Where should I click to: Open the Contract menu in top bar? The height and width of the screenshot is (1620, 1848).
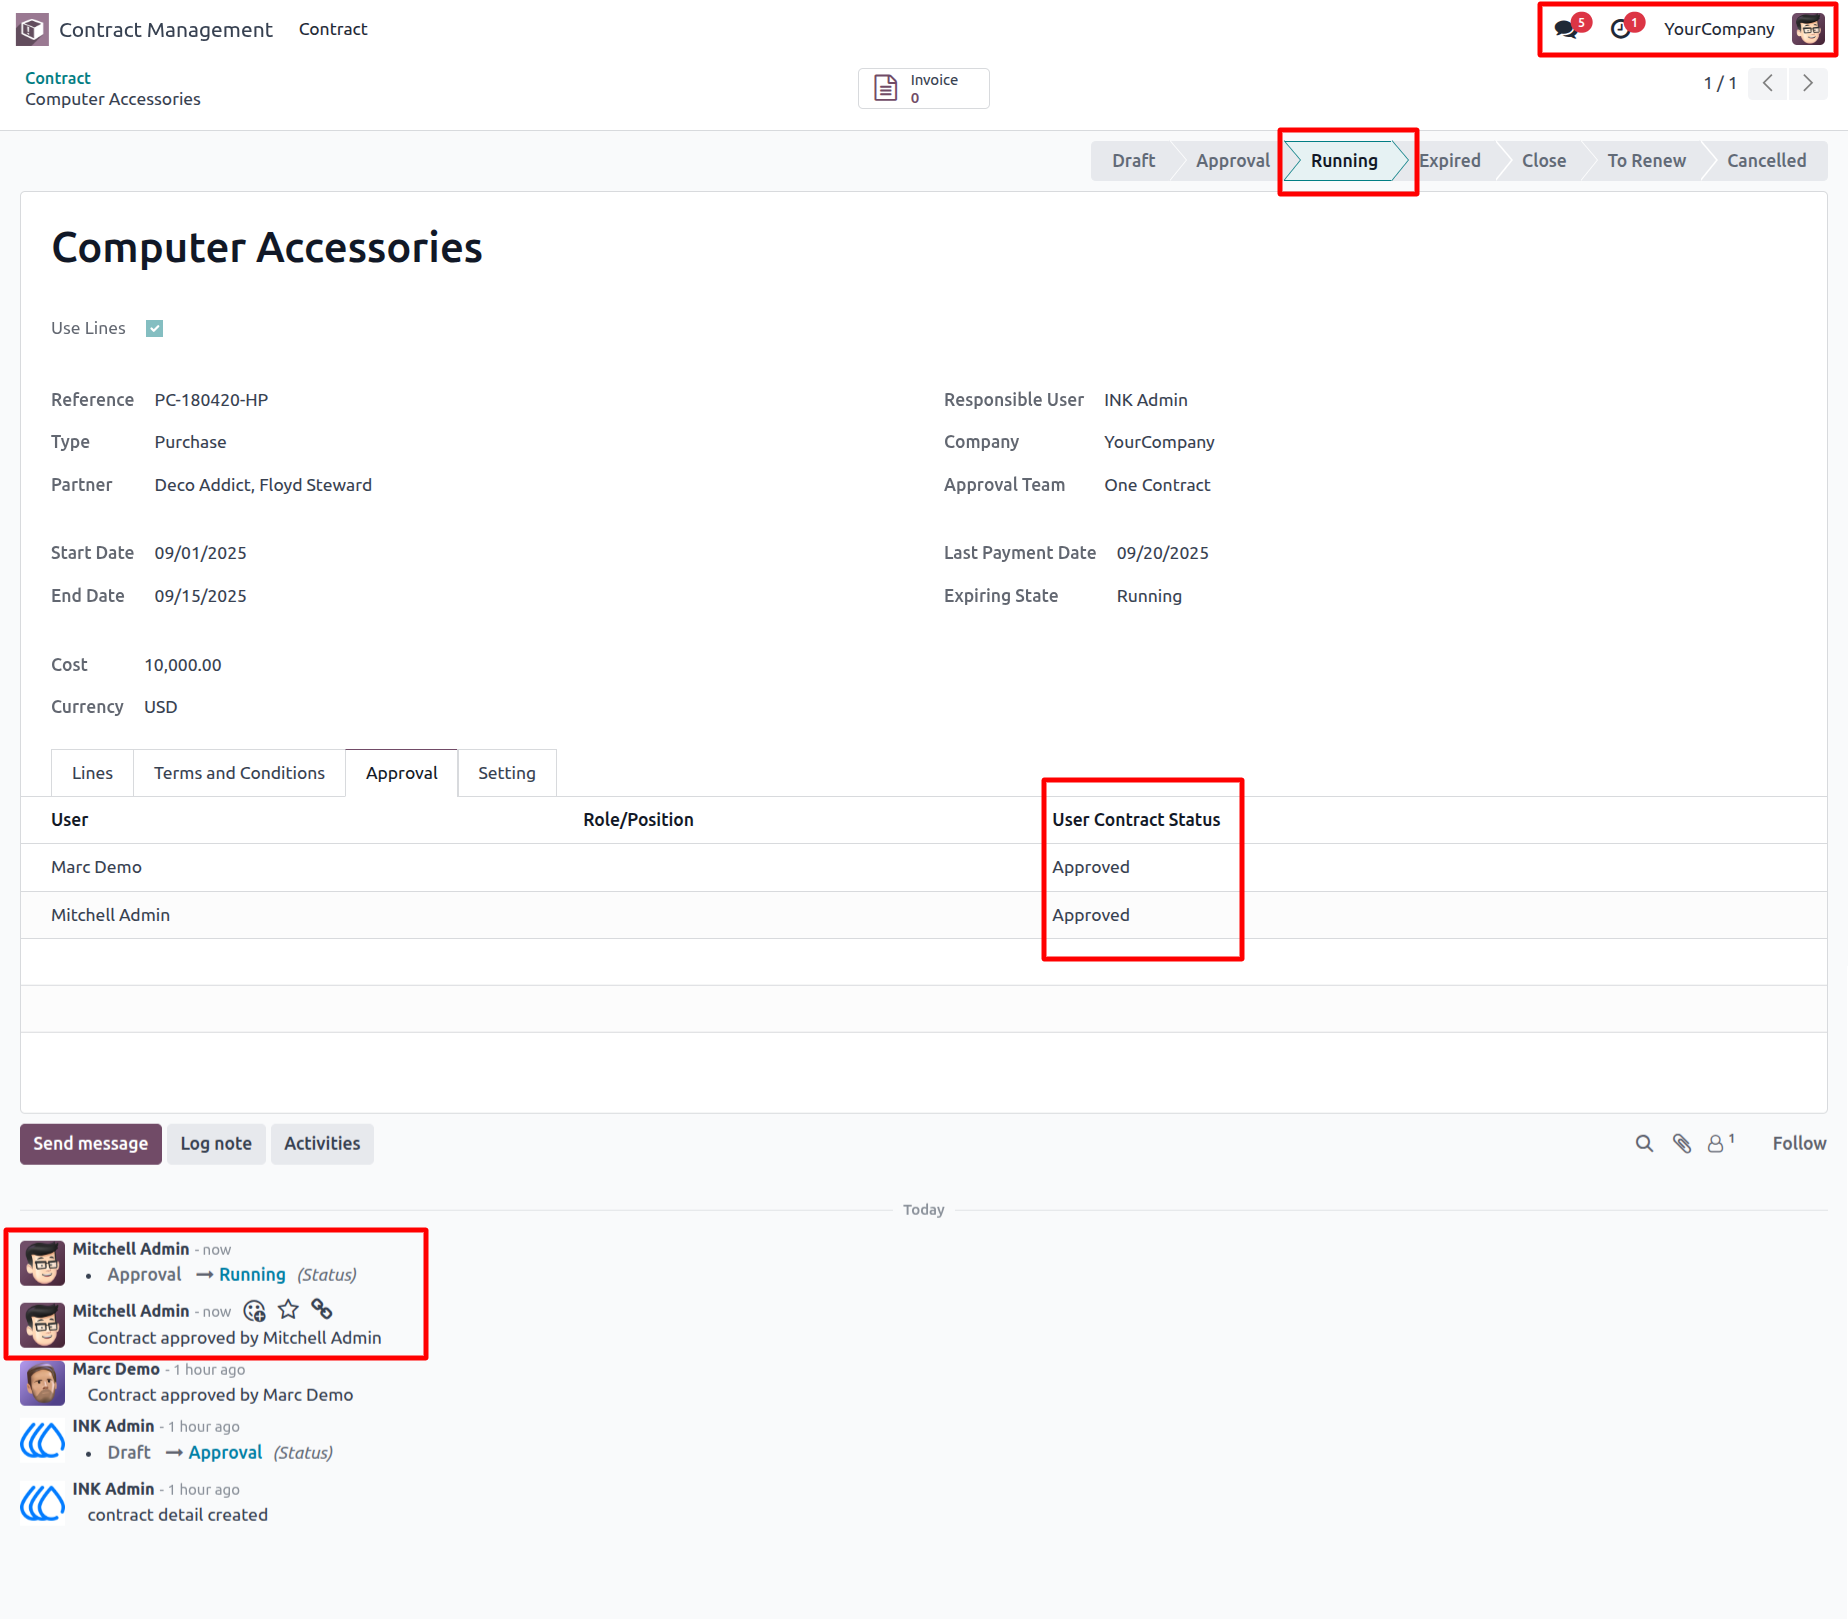[333, 29]
